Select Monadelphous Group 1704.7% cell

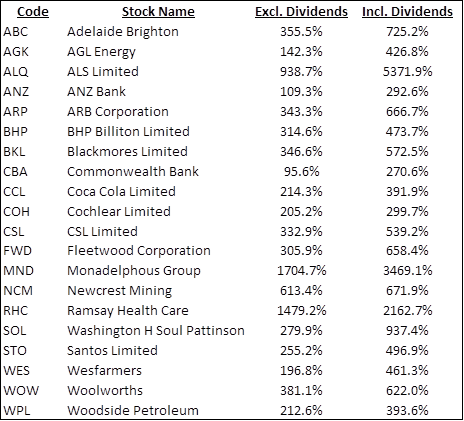point(301,271)
